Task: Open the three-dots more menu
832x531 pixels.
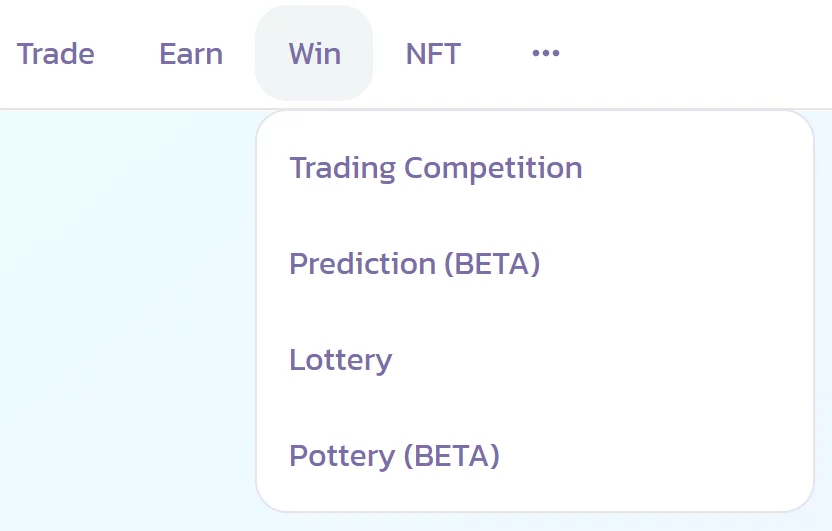Action: click(x=545, y=54)
